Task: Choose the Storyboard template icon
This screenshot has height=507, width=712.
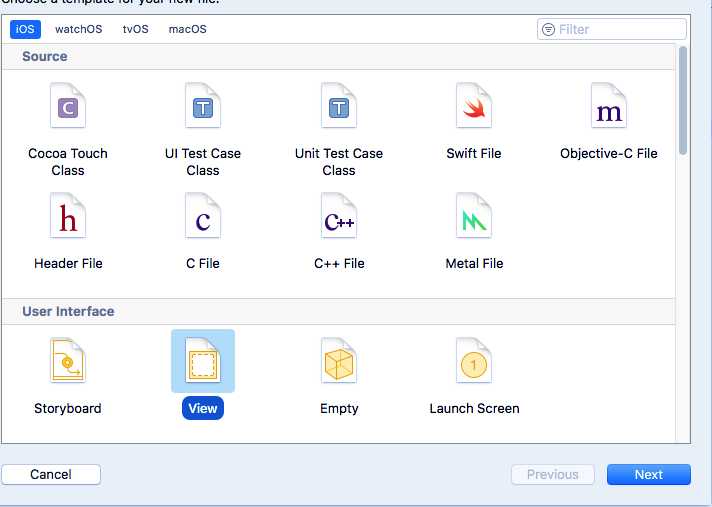Action: point(68,360)
